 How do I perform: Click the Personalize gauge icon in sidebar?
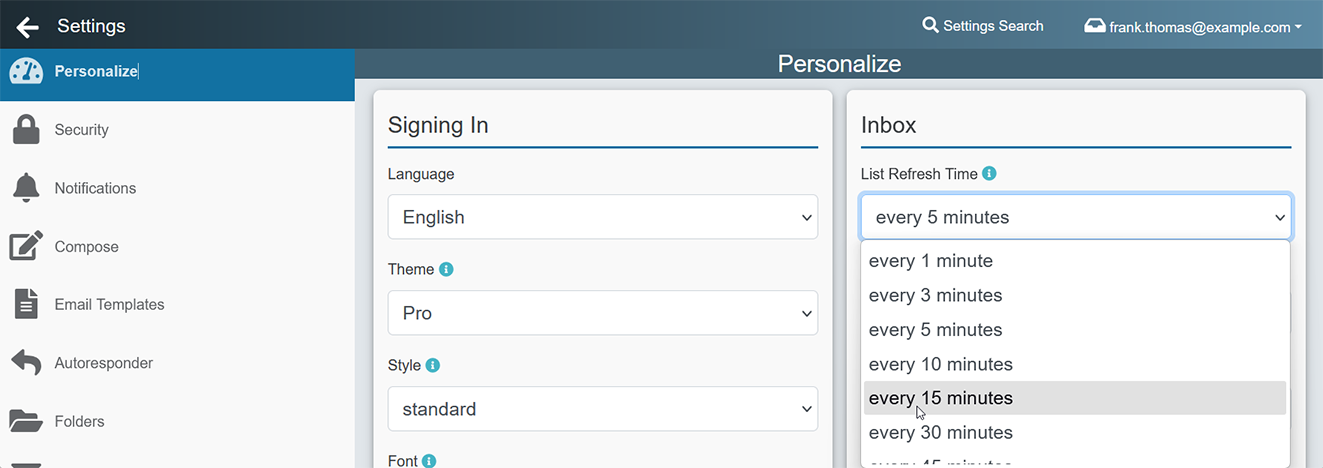tap(26, 71)
